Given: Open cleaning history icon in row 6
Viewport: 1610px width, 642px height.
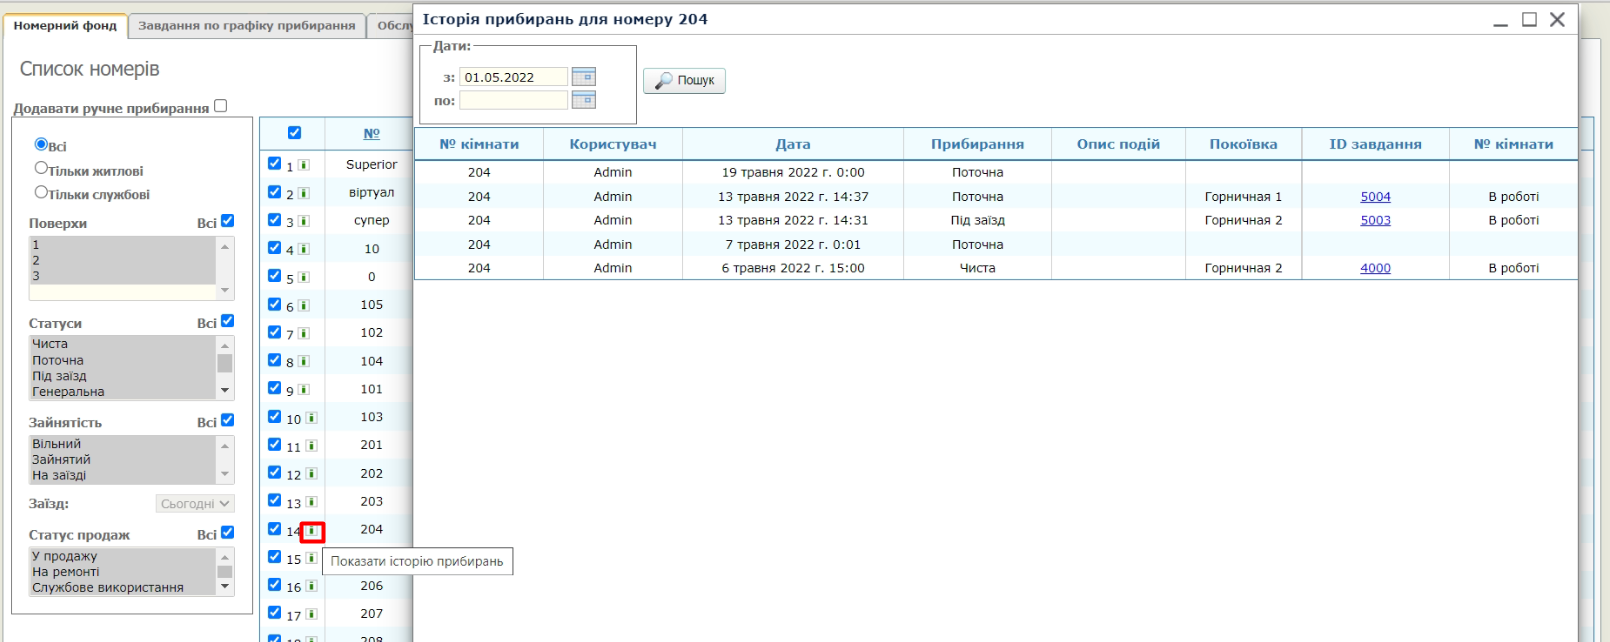Looking at the screenshot, I should pyautogui.click(x=303, y=306).
